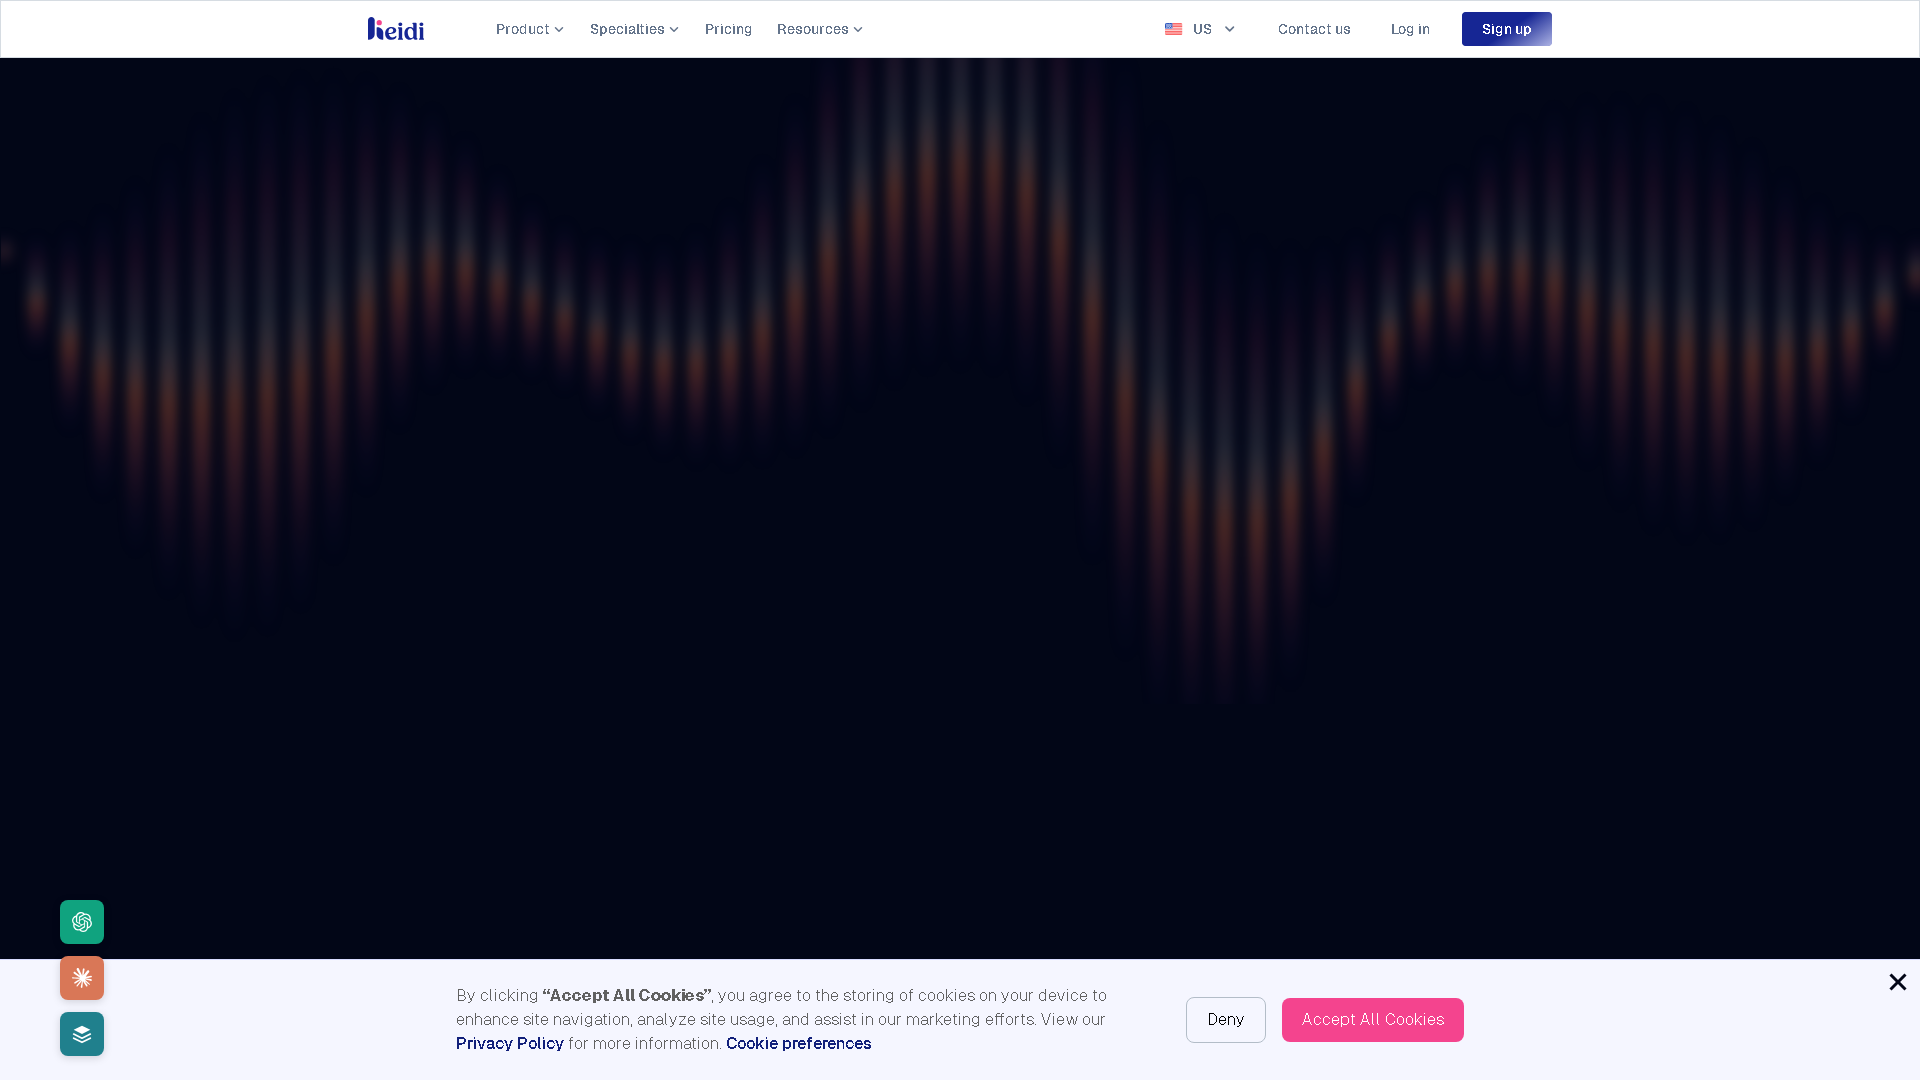This screenshot has height=1080, width=1920.
Task: Select Contact us in the navigation
Action: (x=1314, y=29)
